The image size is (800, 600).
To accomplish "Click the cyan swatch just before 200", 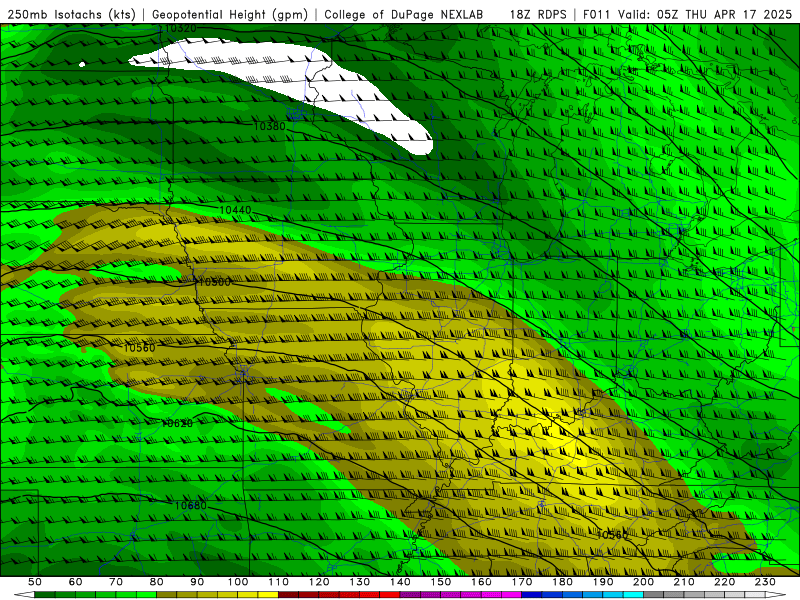I will click(x=634, y=595).
